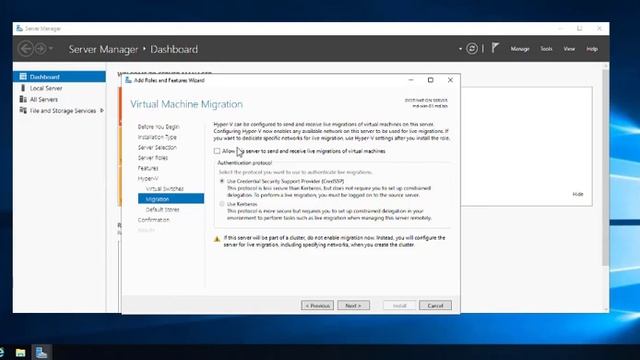Go to Virtual Switches step
This screenshot has width=640, height=360.
click(164, 189)
